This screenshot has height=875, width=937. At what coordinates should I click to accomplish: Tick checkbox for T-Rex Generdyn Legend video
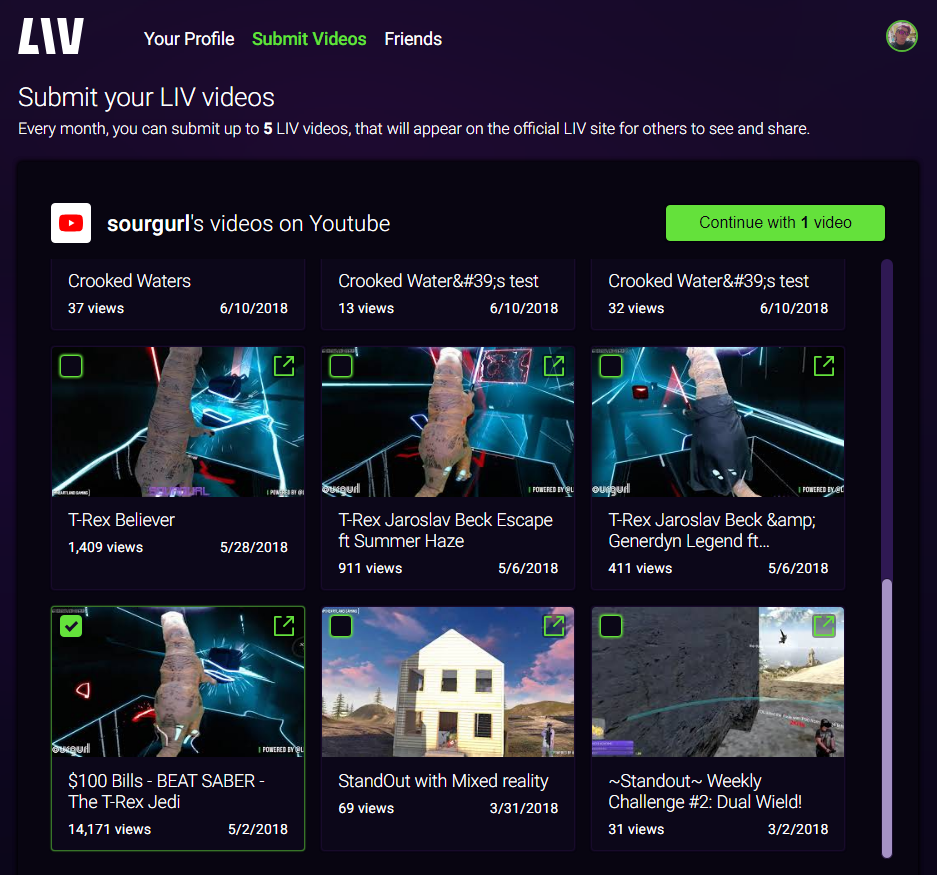tap(611, 366)
